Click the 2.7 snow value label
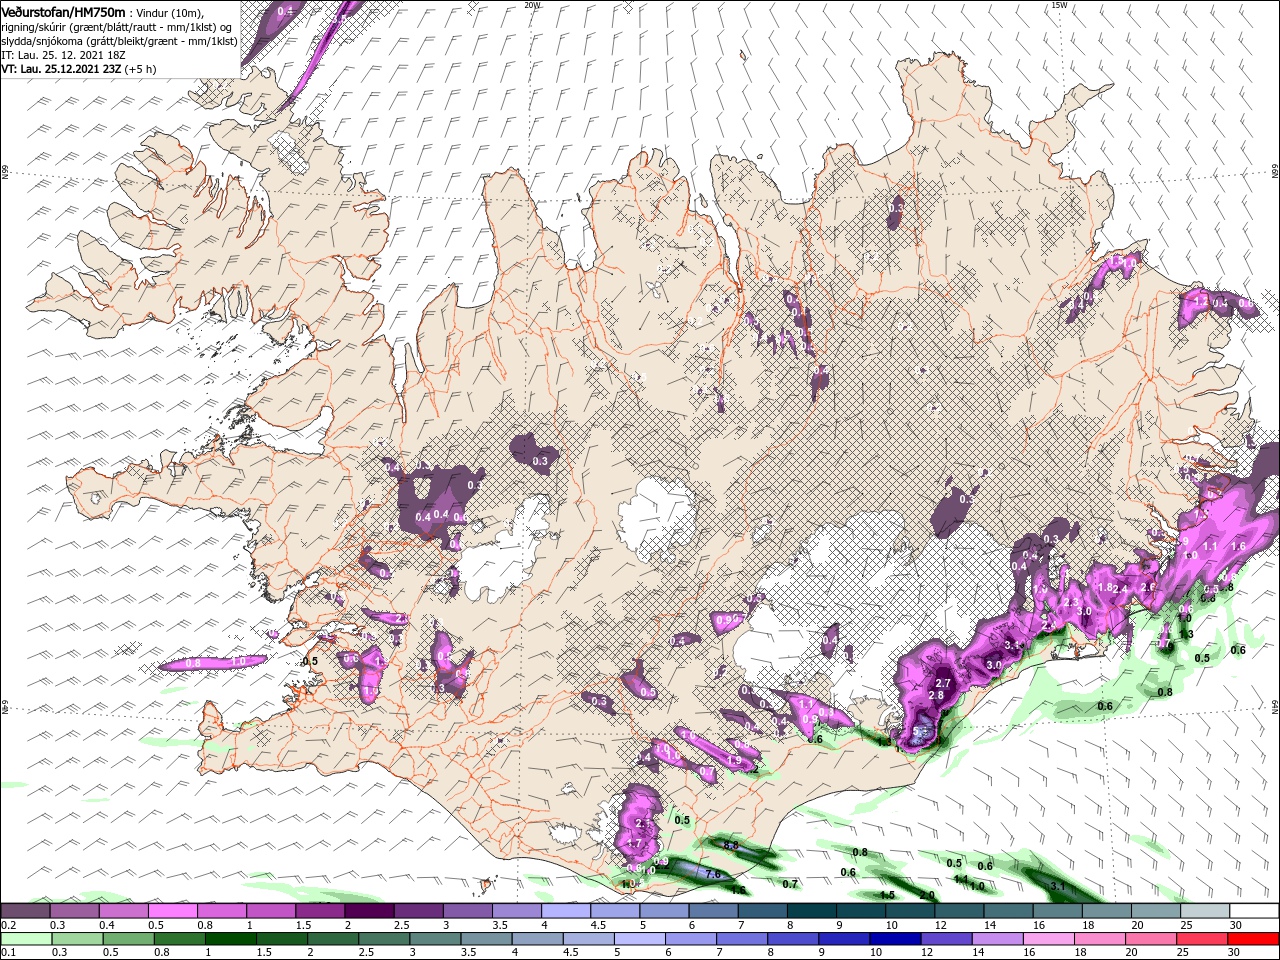The width and height of the screenshot is (1280, 960). click(942, 683)
